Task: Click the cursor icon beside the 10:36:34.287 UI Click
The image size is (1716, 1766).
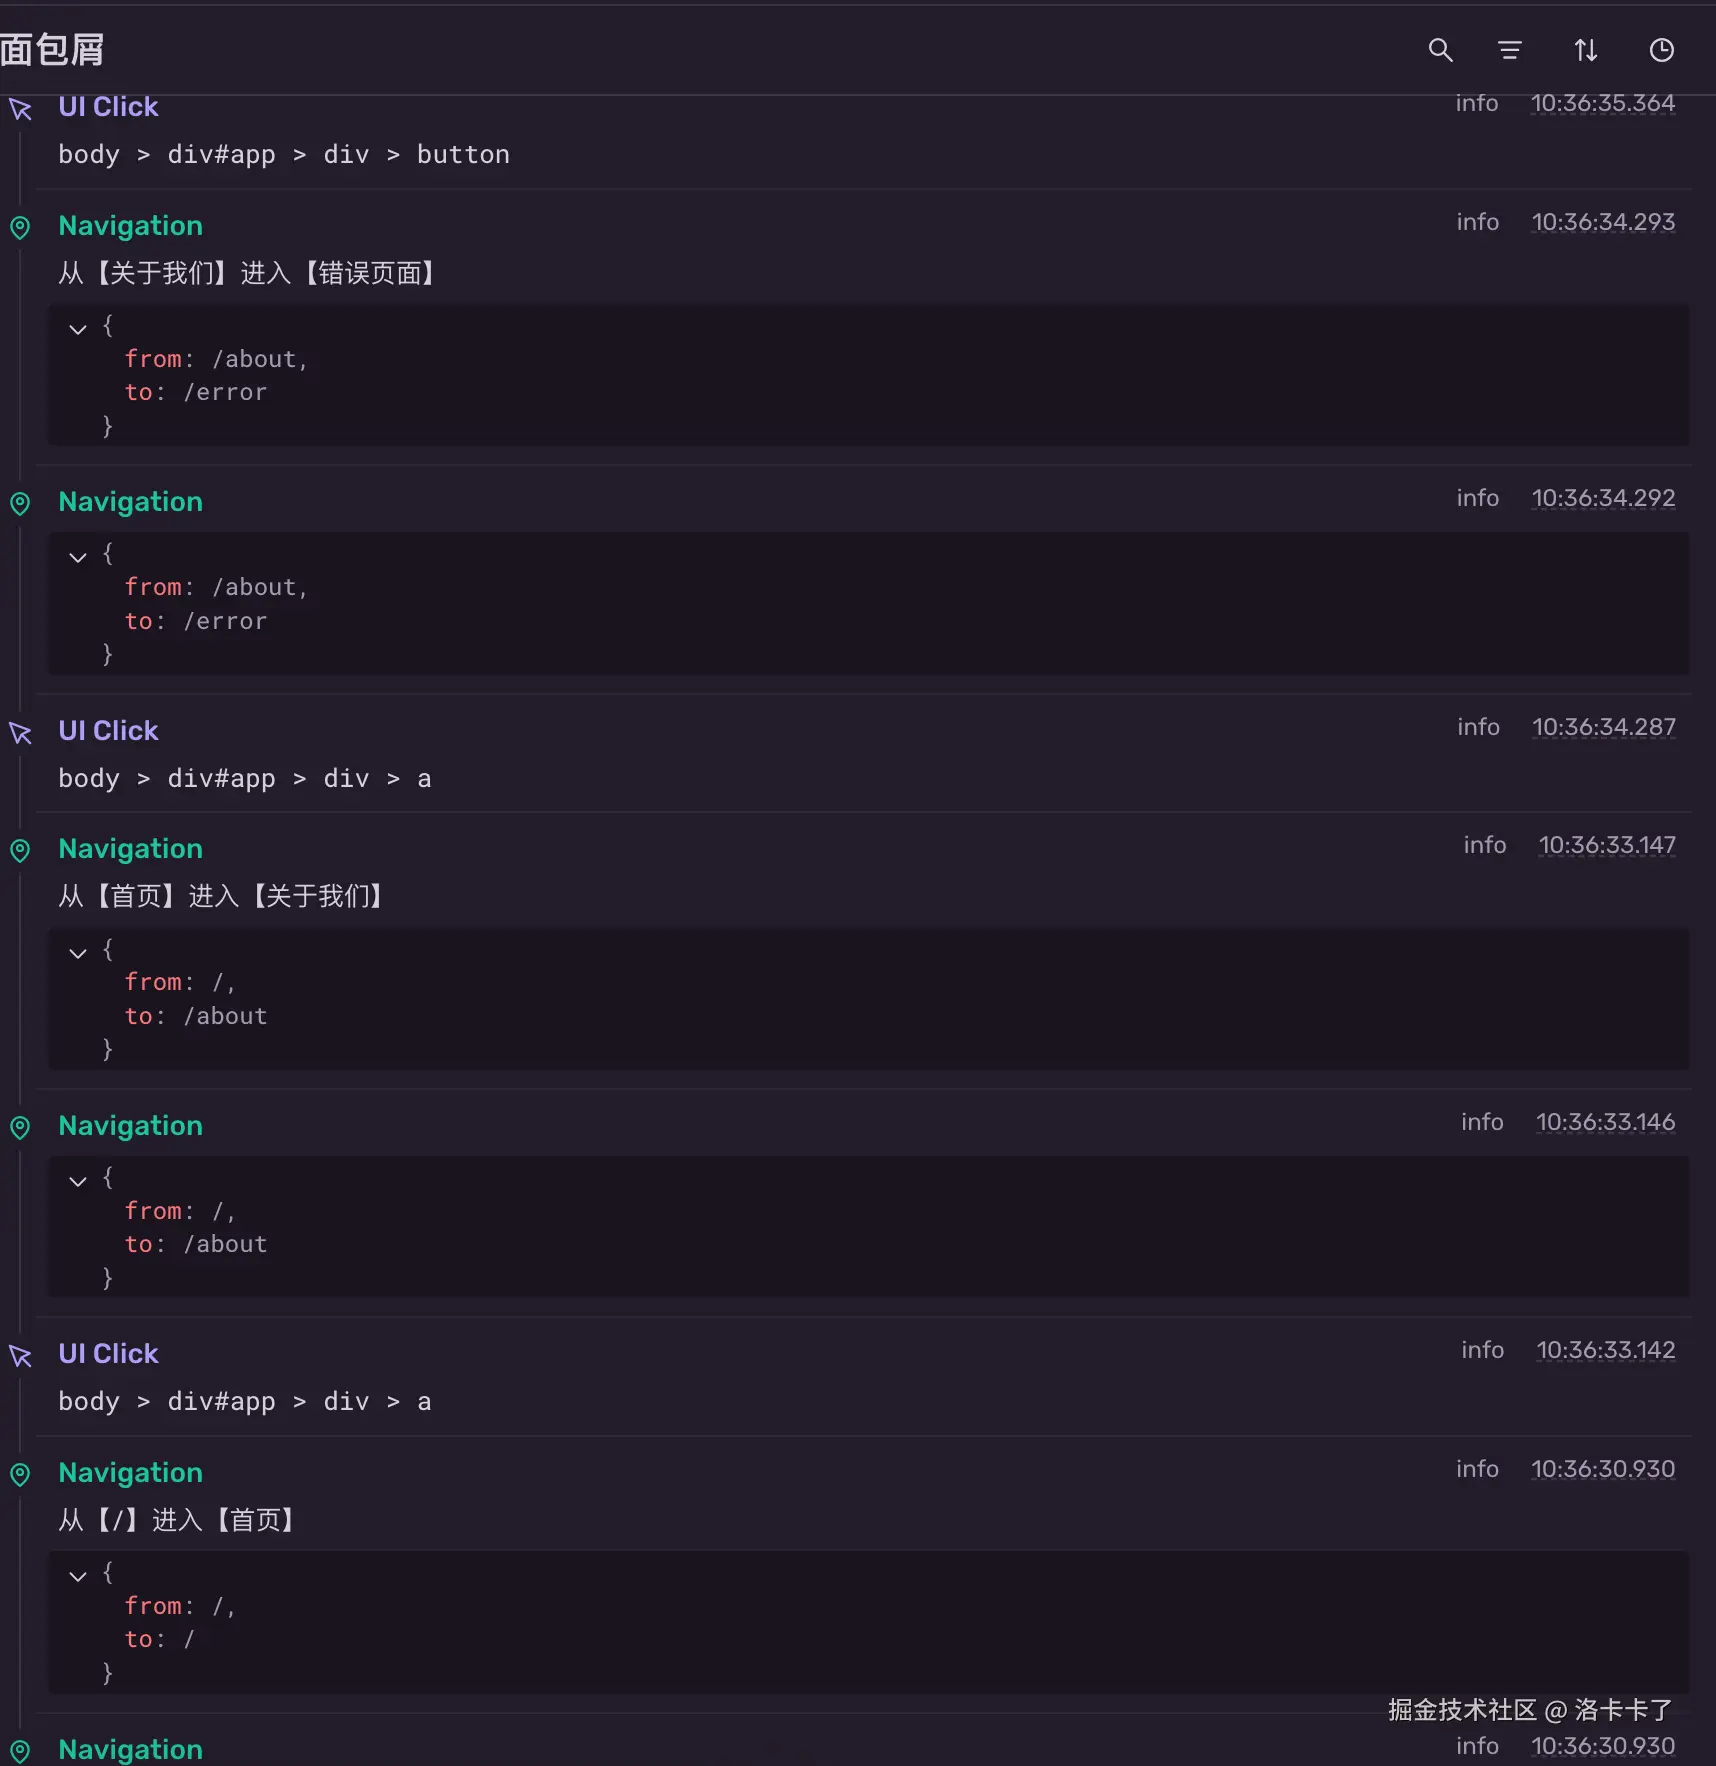Action: (20, 733)
